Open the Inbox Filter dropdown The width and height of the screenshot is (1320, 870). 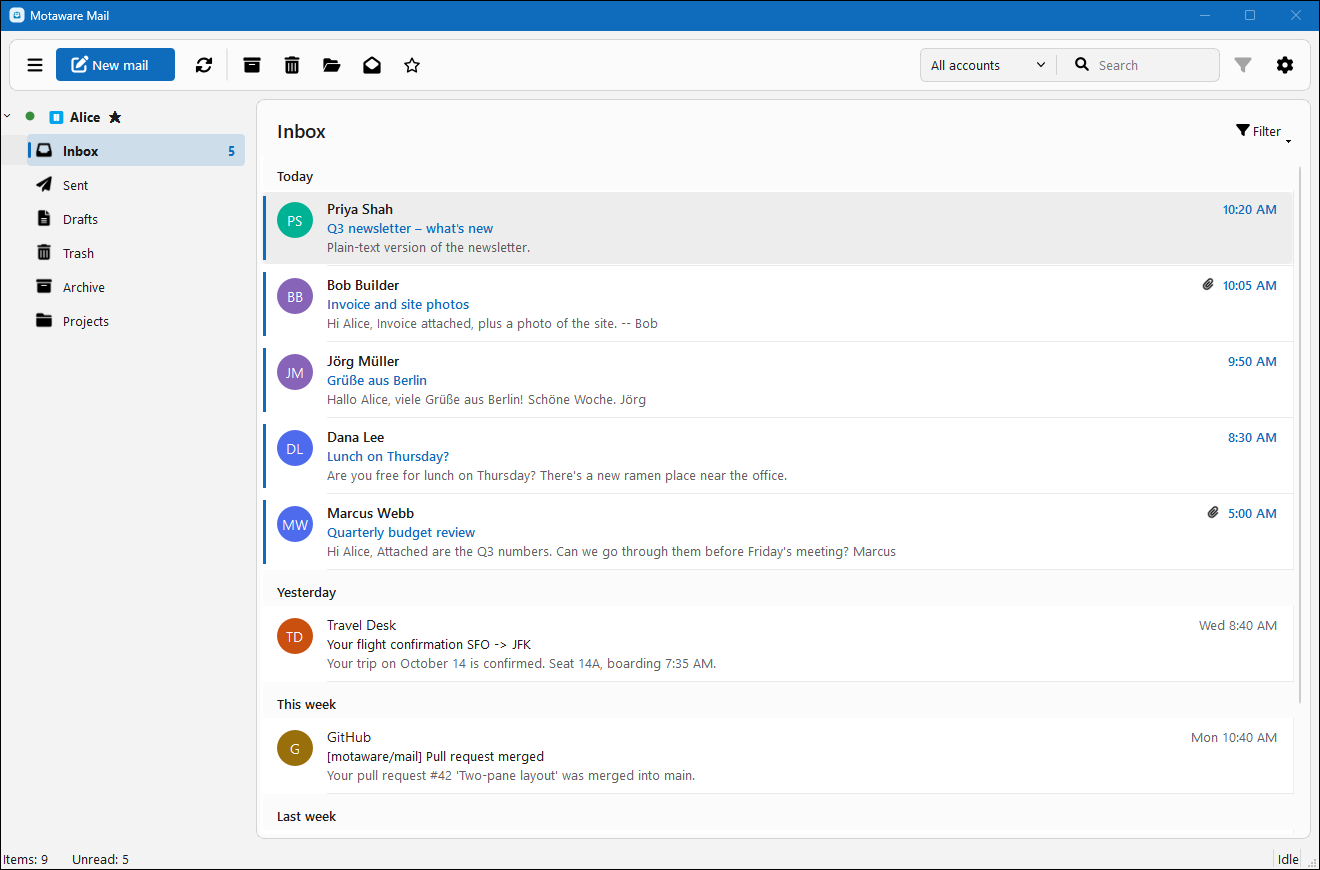1263,131
